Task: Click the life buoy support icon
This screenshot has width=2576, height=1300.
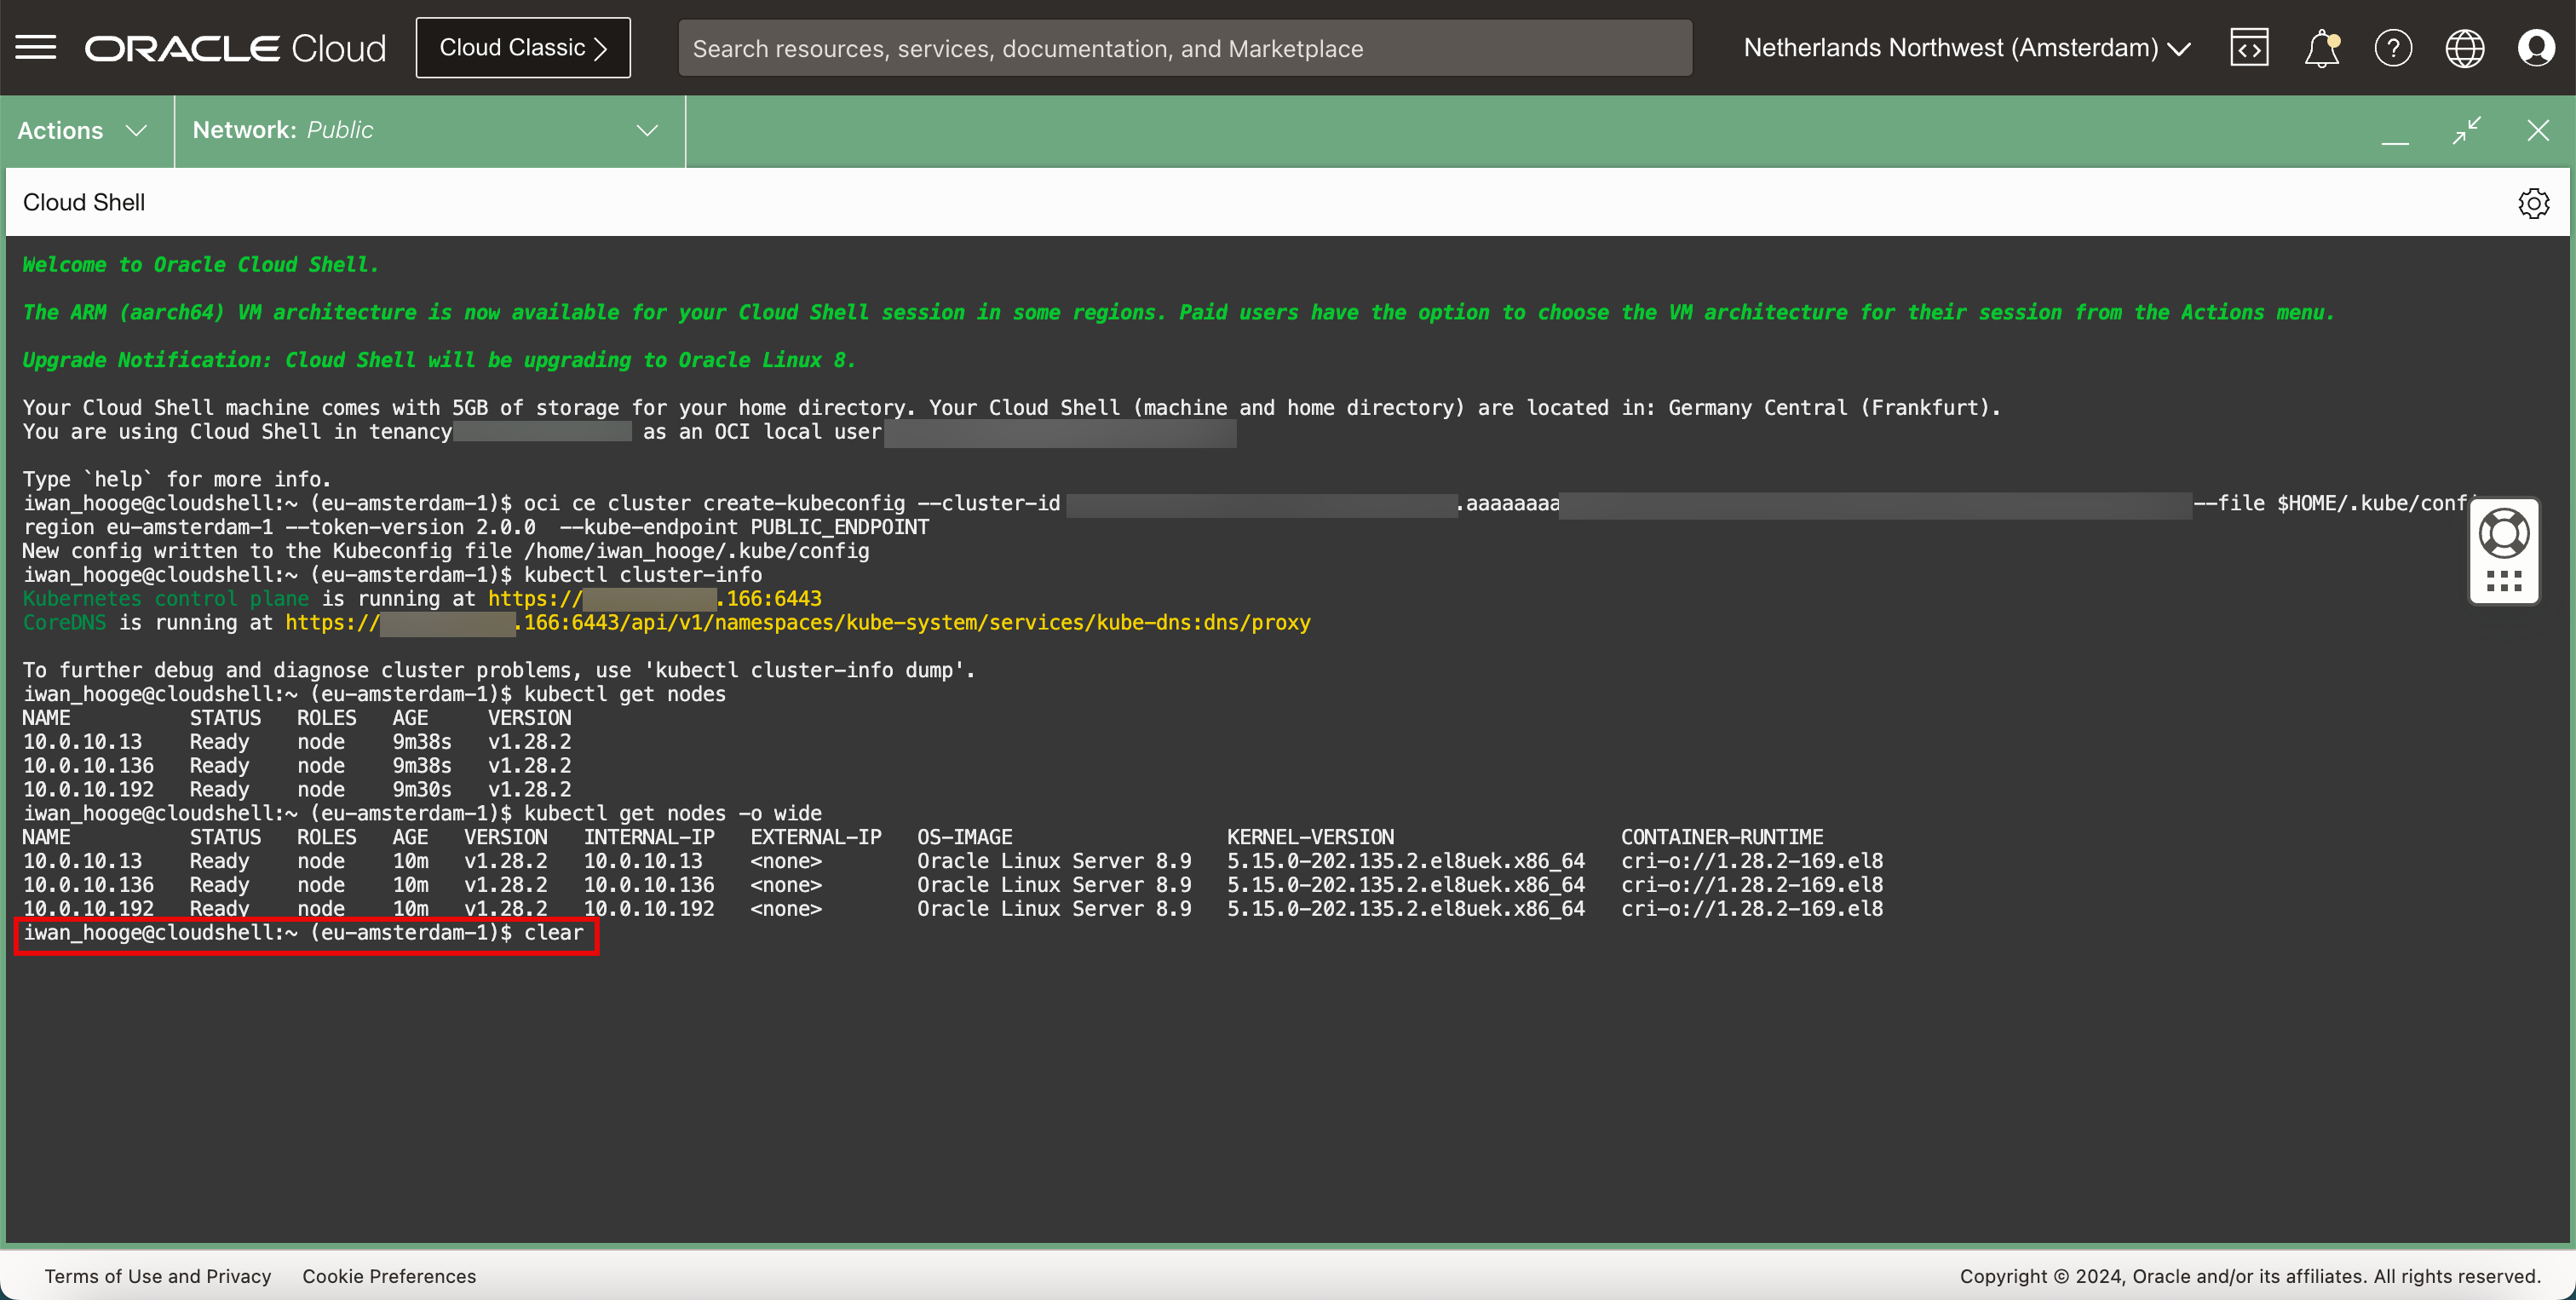Action: pos(2504,534)
